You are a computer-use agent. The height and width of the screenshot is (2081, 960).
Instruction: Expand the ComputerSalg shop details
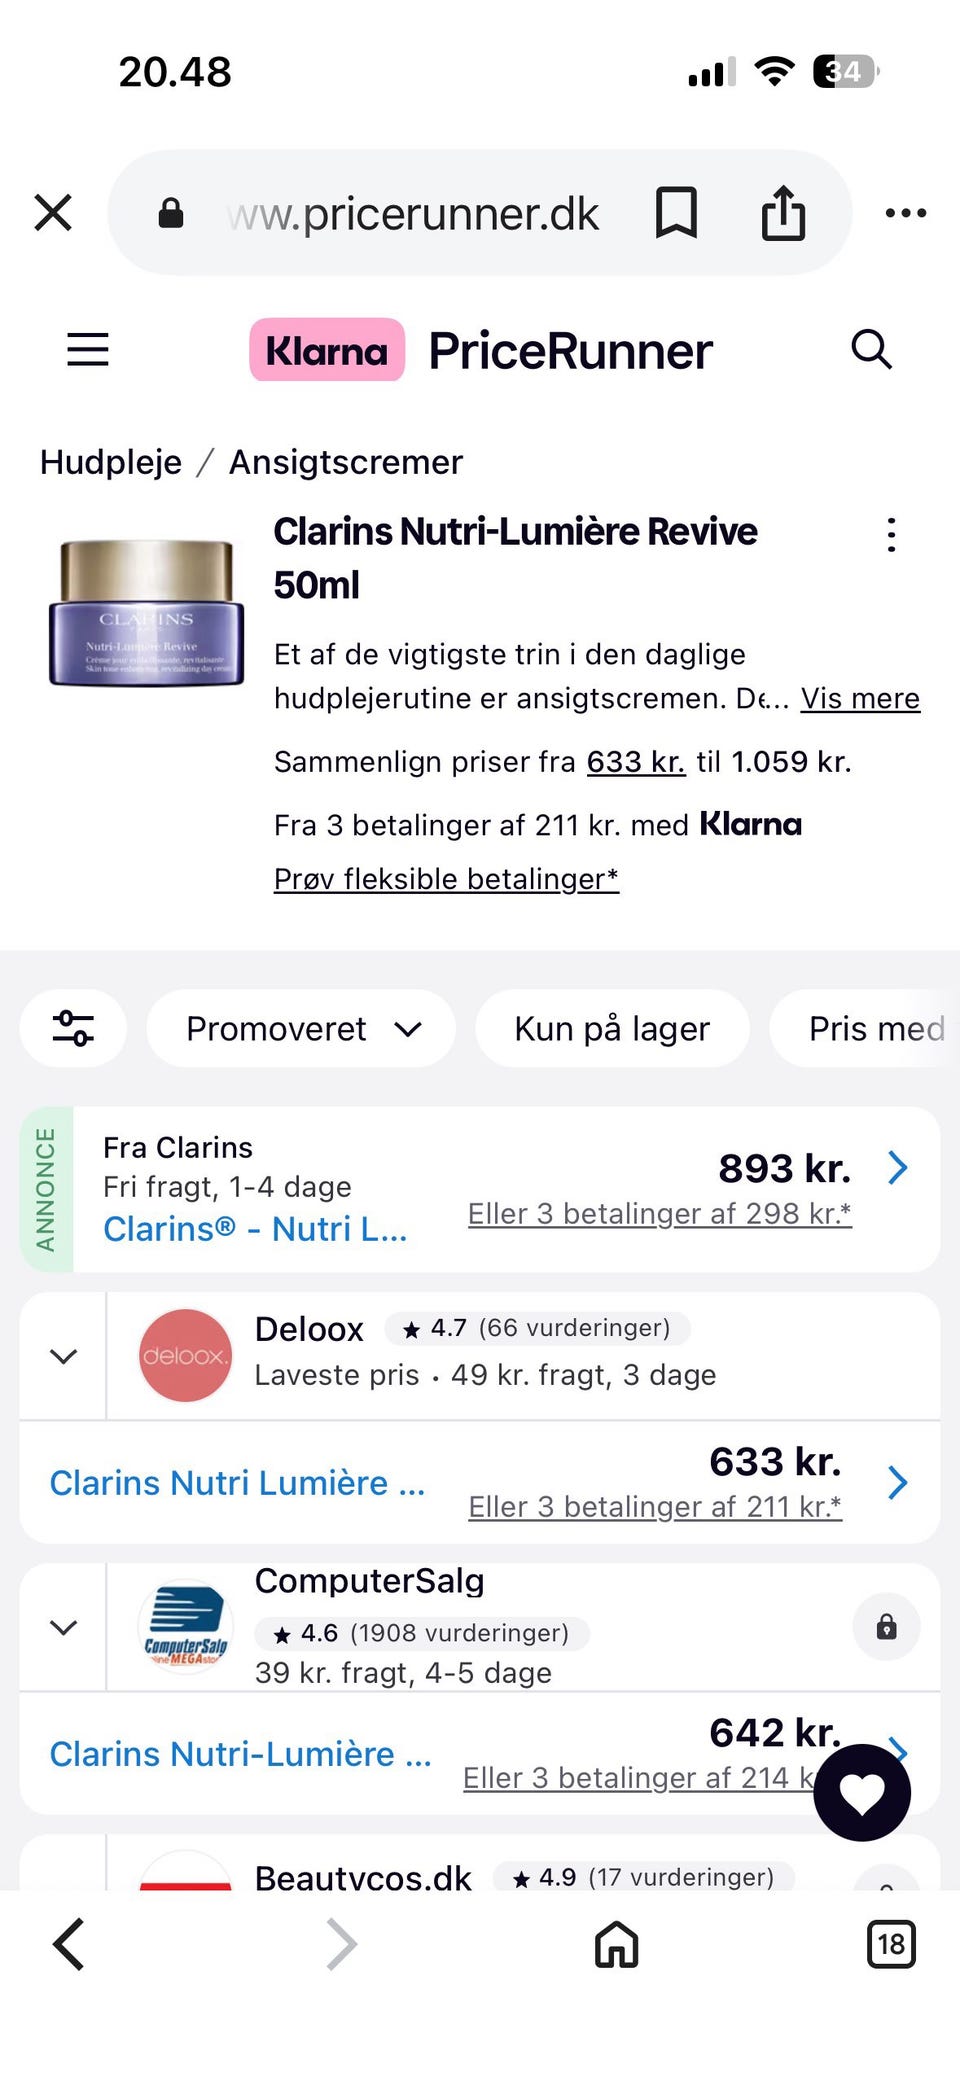(63, 1627)
